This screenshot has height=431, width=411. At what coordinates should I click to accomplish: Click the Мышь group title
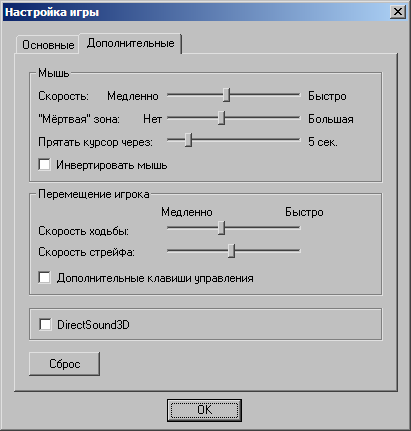54,73
